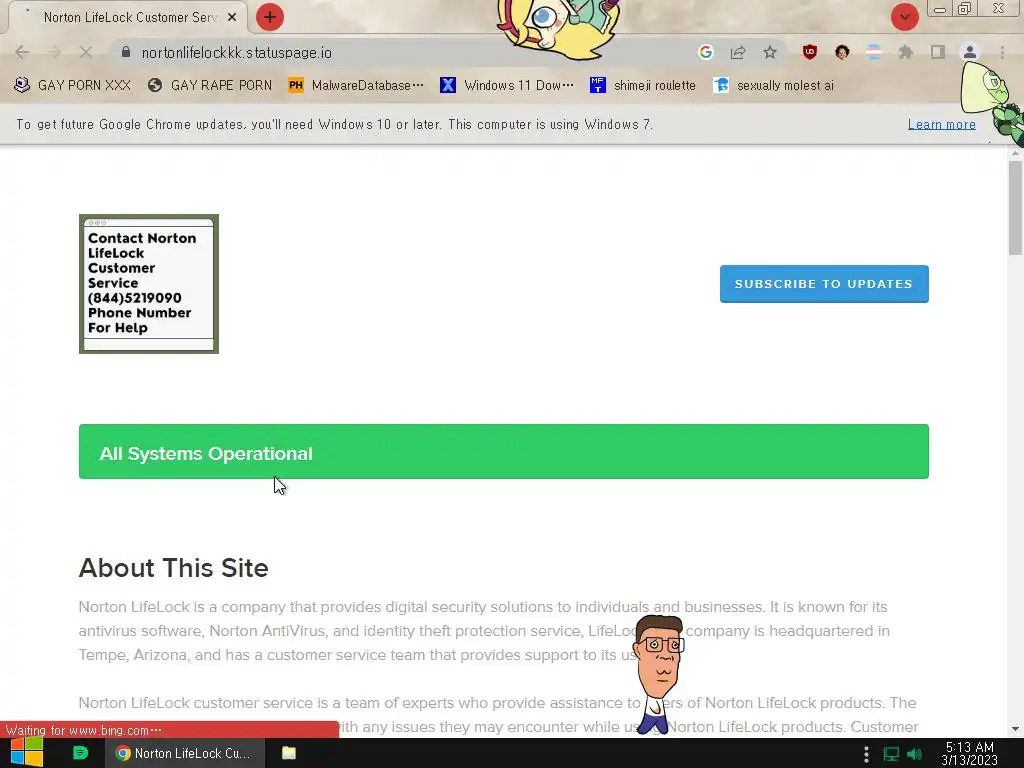Viewport: 1024px width, 768px height.
Task: Show hidden system tray icons
Action: (x=866, y=754)
